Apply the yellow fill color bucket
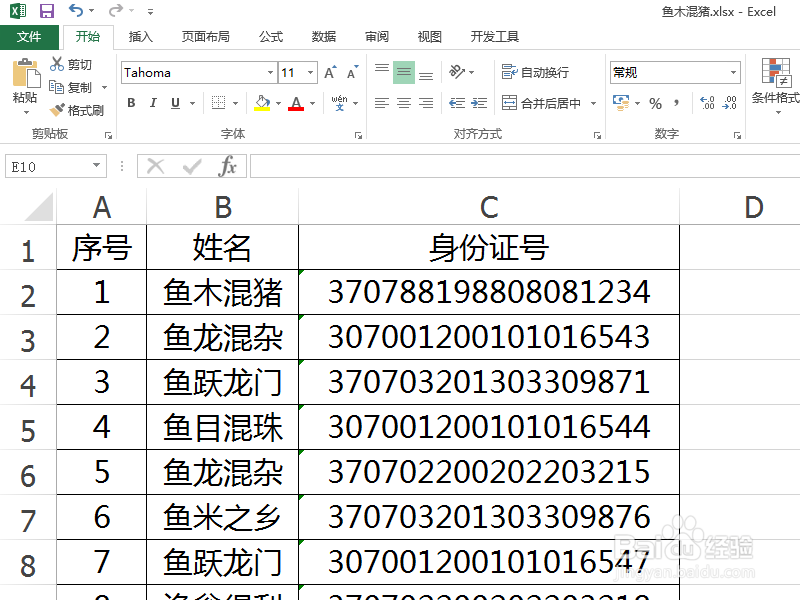The height and width of the screenshot is (600, 800). [262, 103]
